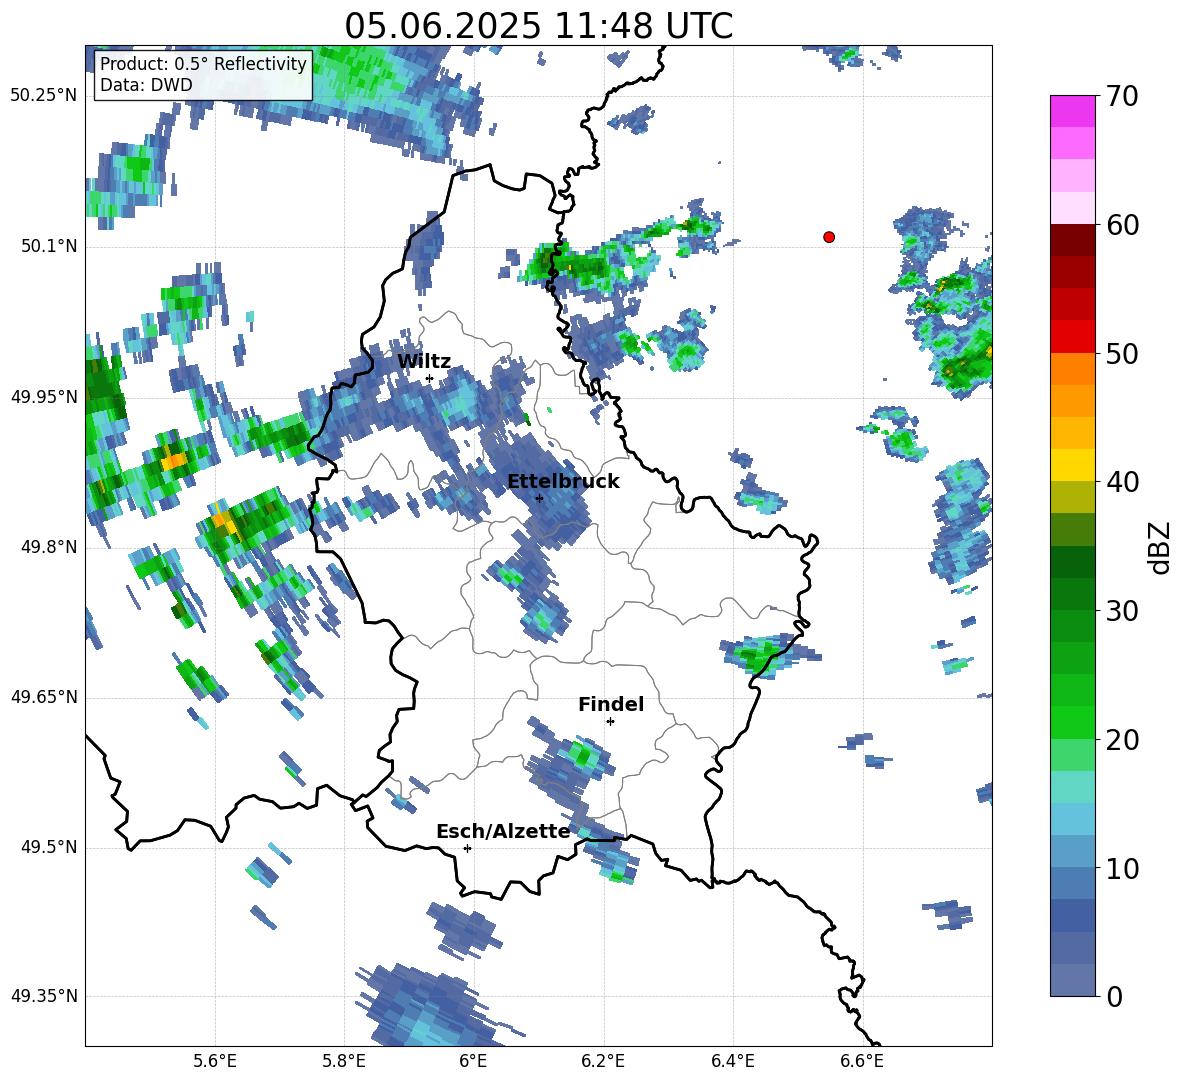Click the red dot radar site marker
The width and height of the screenshot is (1184, 1081).
coord(829,237)
